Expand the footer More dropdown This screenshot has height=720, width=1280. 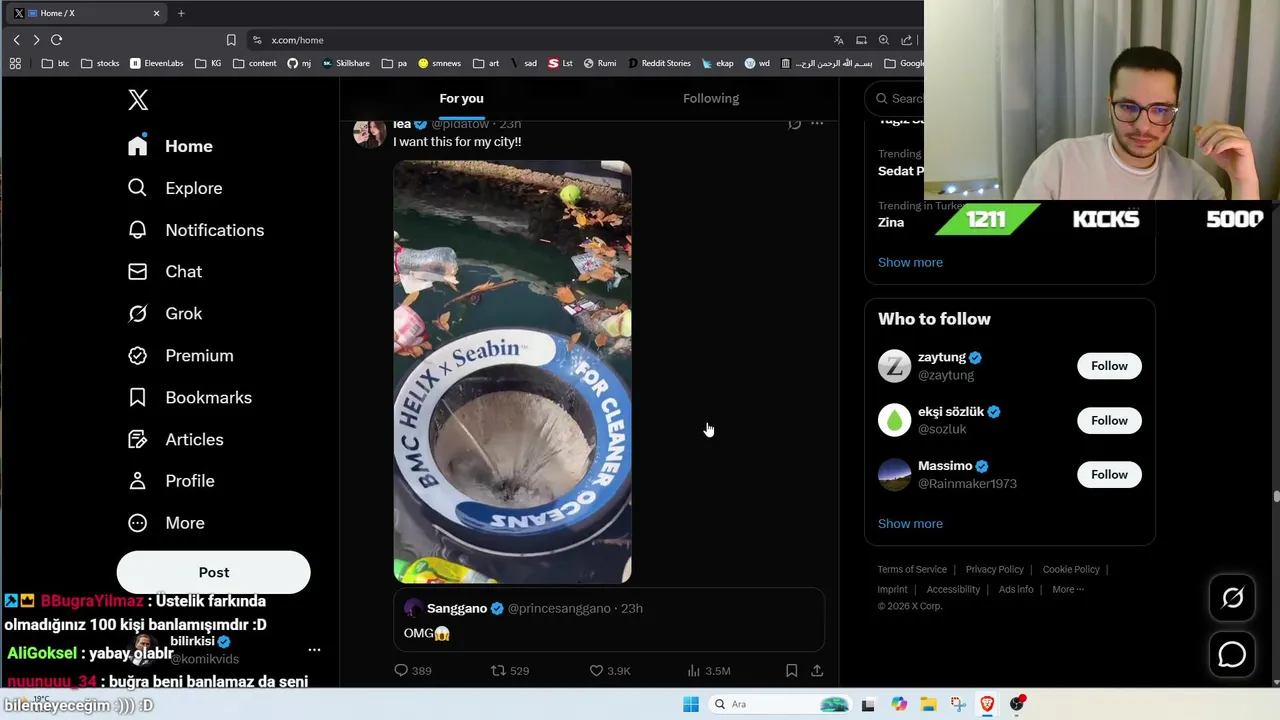[1068, 589]
